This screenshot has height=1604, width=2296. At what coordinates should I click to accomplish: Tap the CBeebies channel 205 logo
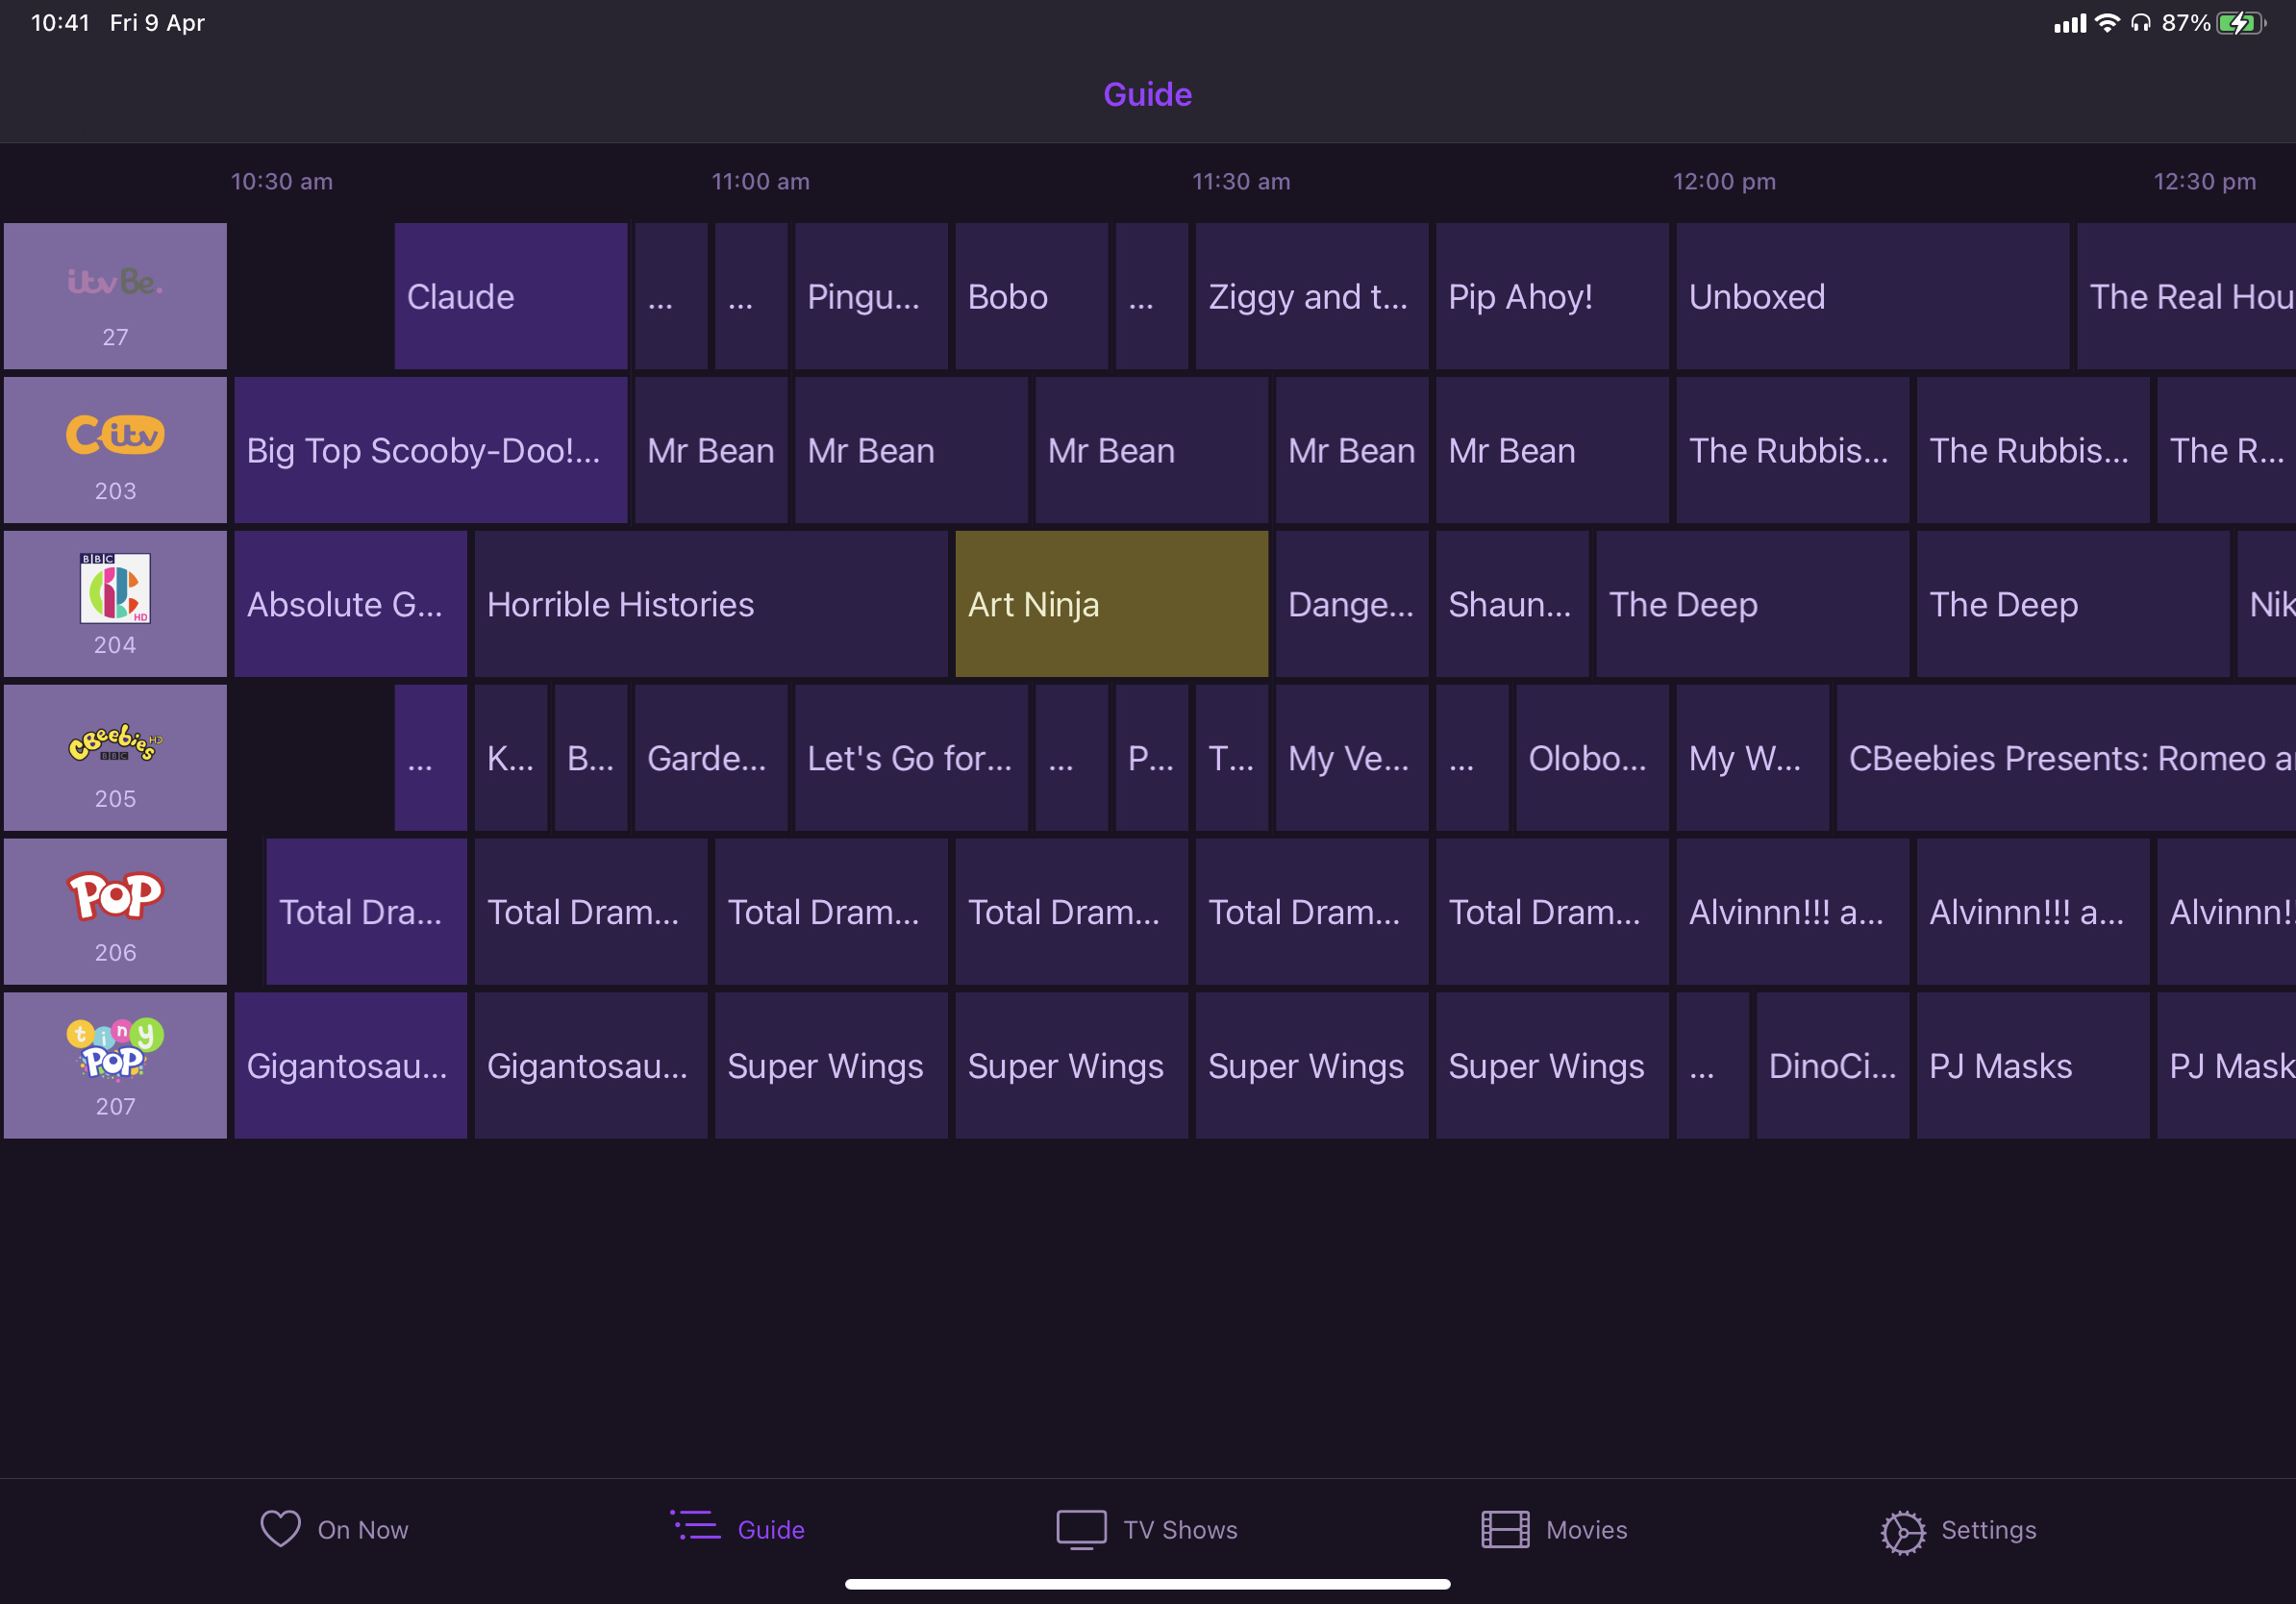pos(115,743)
